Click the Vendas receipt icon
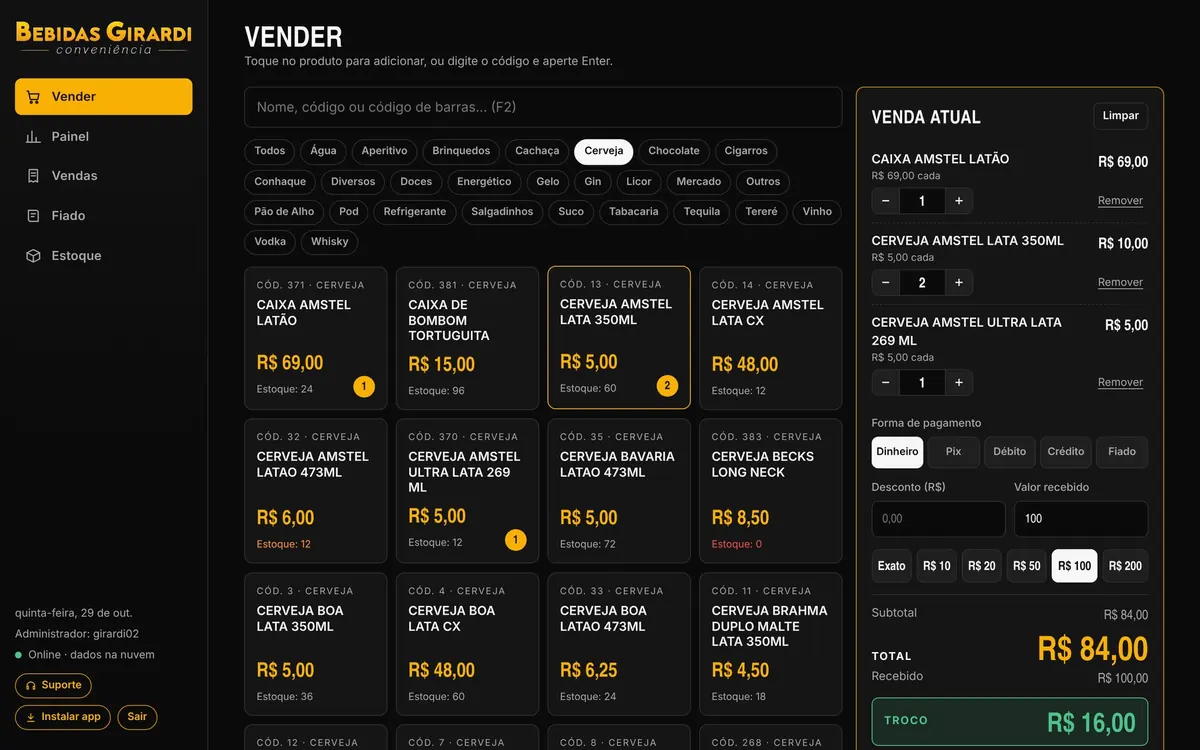Screen dimensions: 1200x750 click(x=33, y=176)
